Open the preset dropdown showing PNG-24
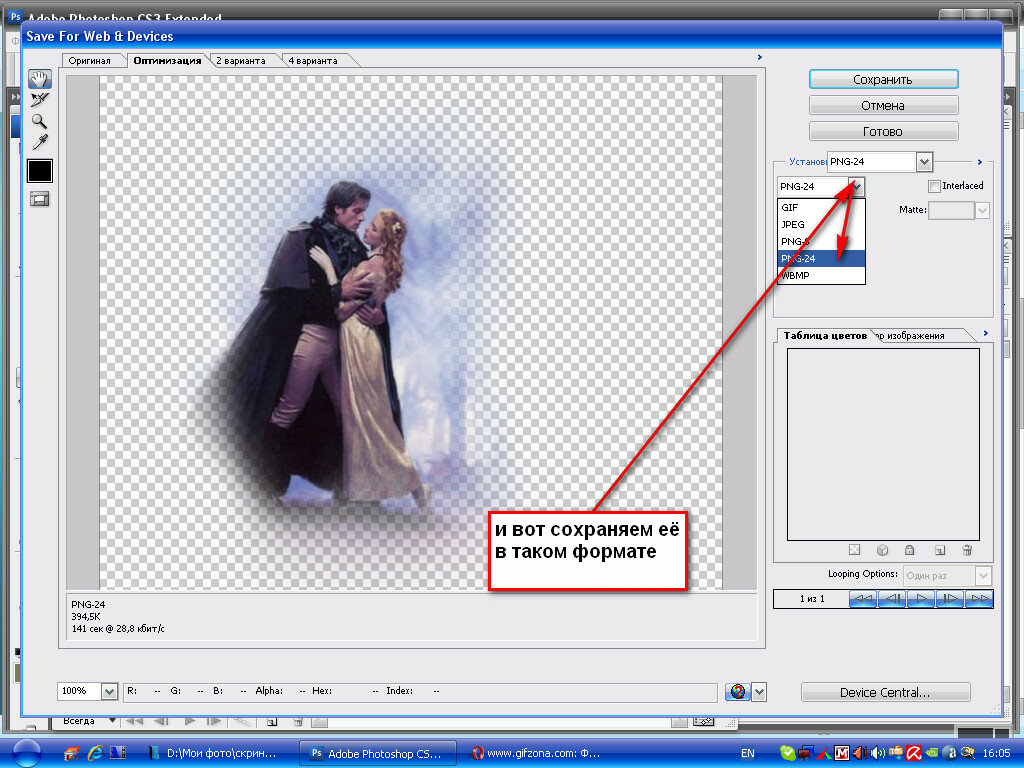This screenshot has height=768, width=1024. (x=923, y=162)
